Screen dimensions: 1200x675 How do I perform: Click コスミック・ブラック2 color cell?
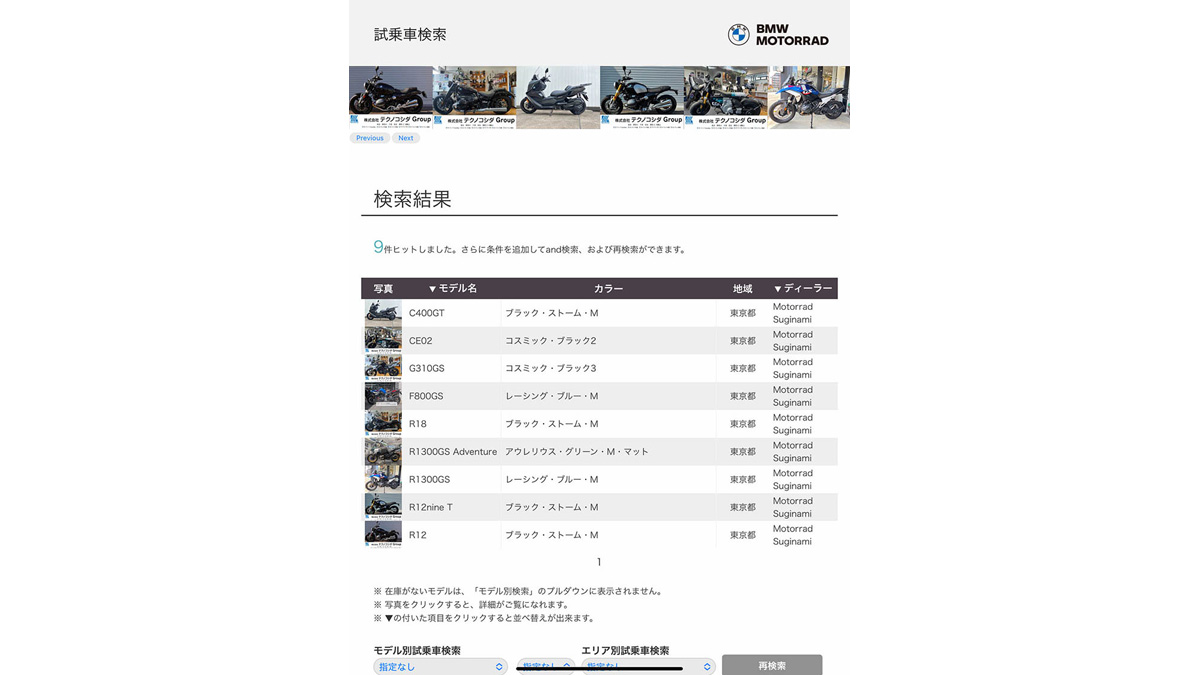[551, 341]
